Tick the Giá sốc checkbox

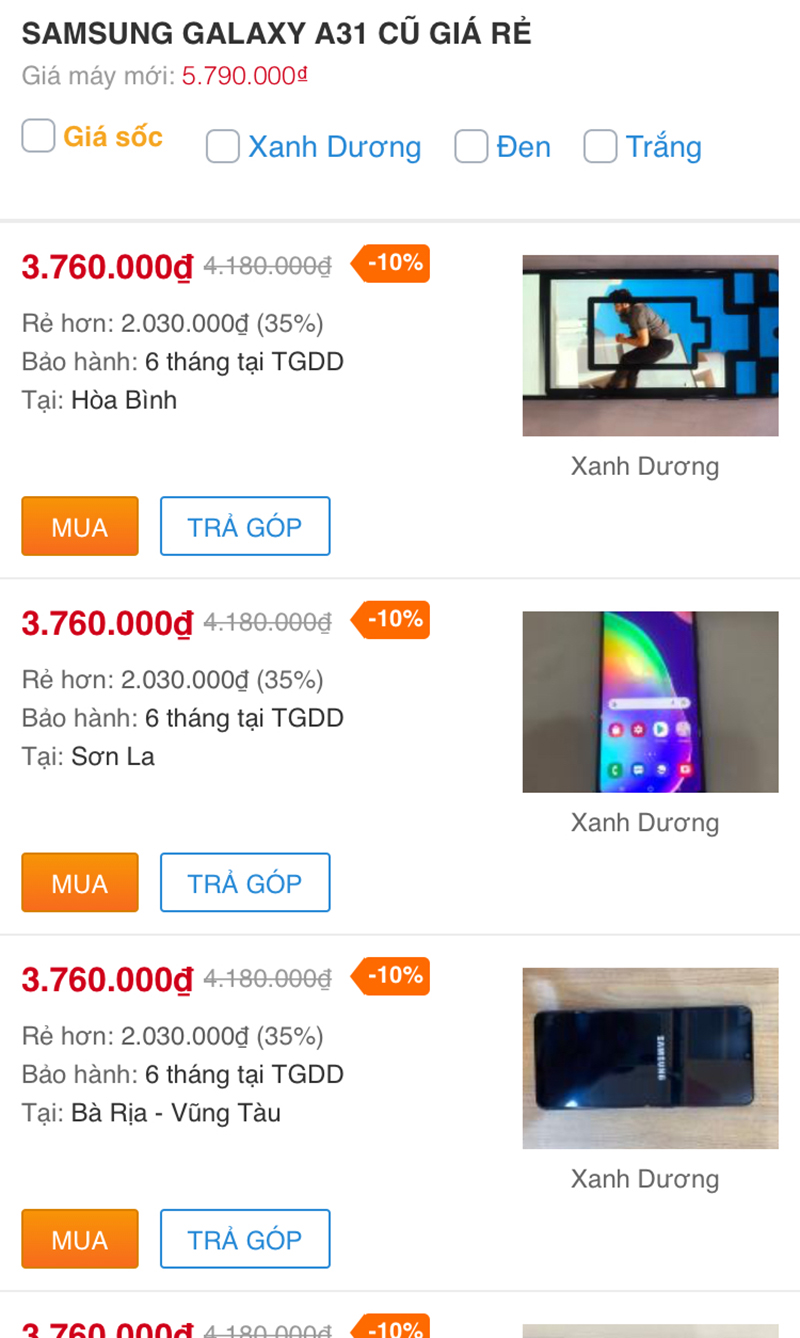[38, 136]
